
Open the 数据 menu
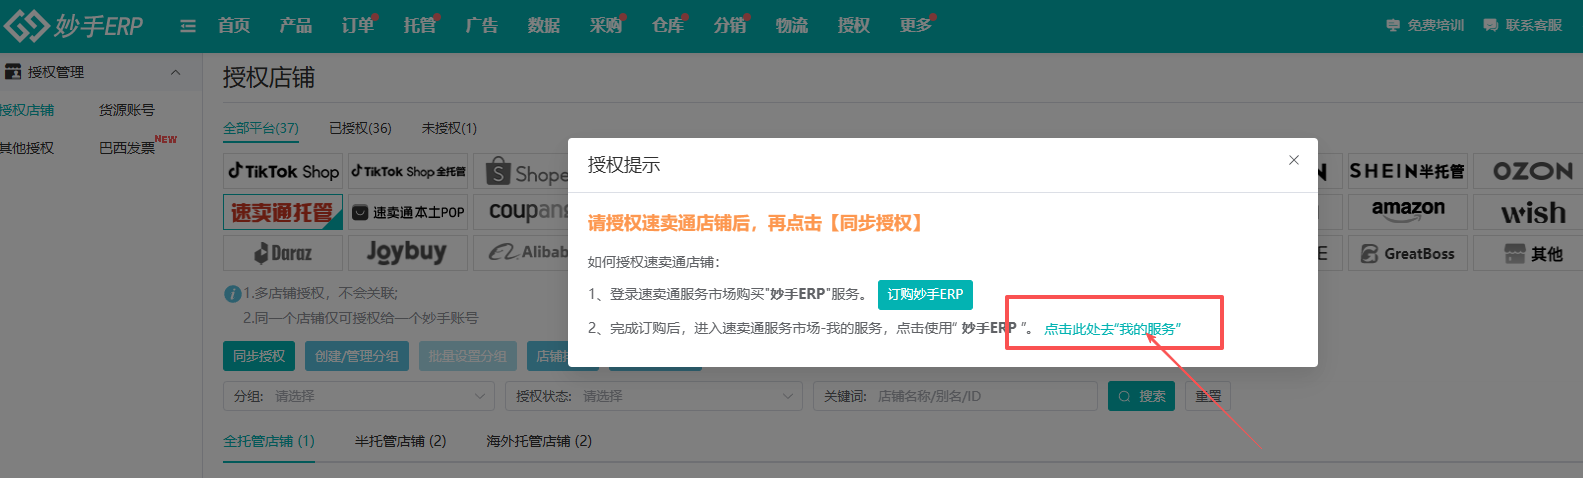pos(544,26)
